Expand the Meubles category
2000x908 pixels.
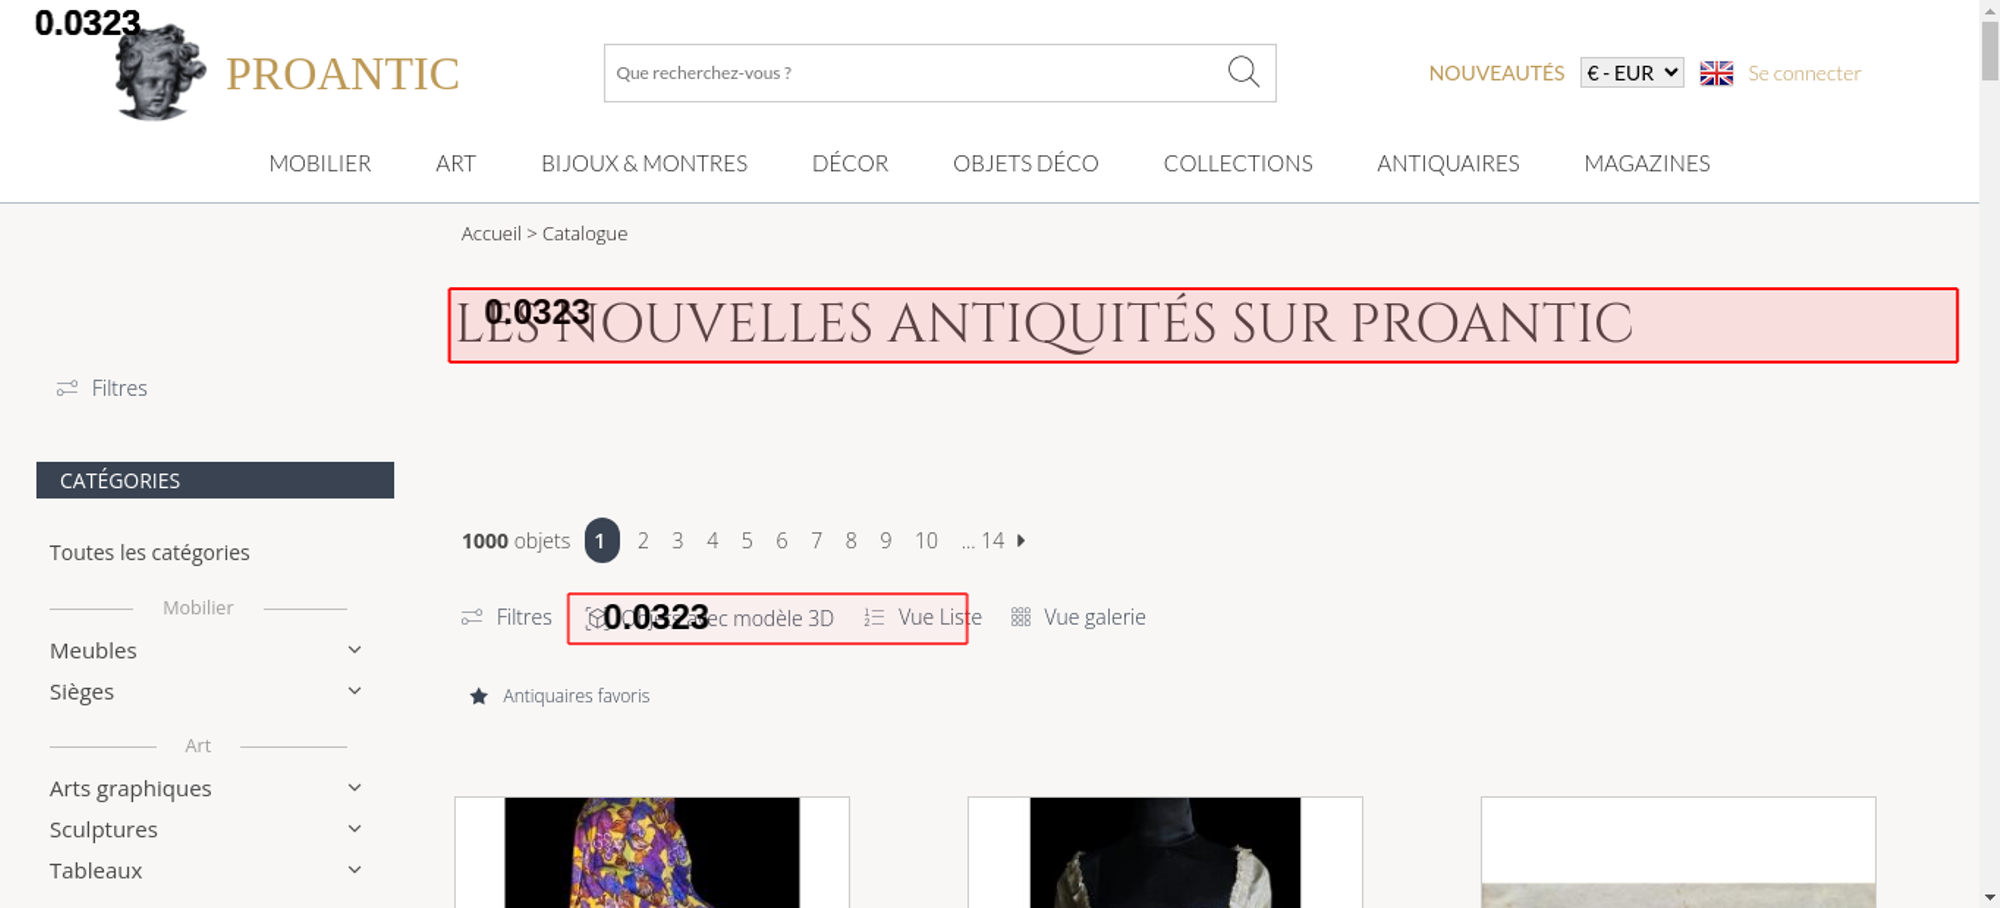click(x=354, y=650)
